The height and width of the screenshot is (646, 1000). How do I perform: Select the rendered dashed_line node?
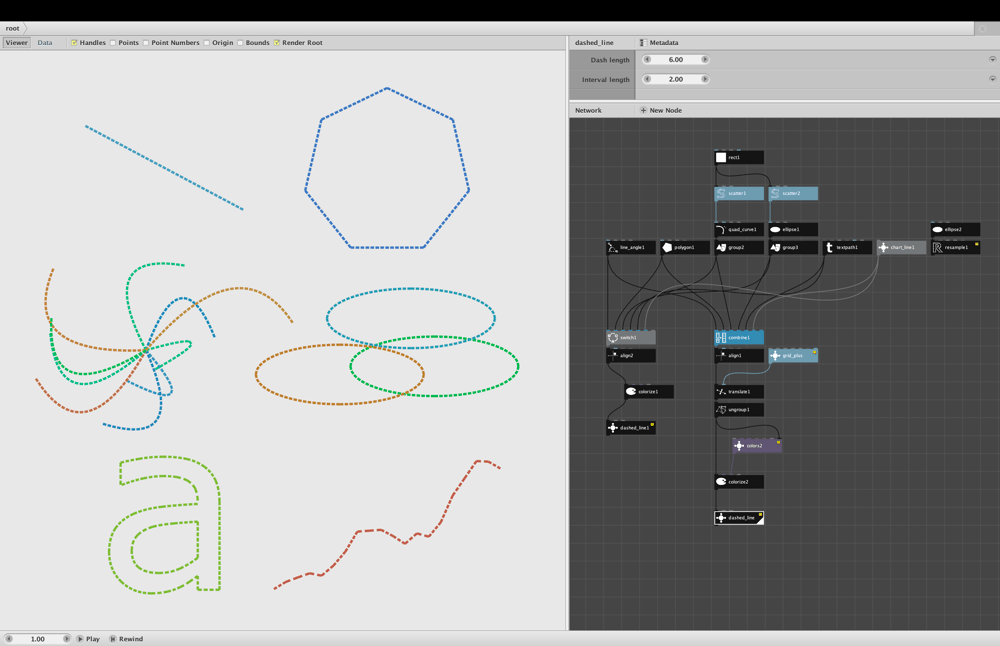pos(739,518)
